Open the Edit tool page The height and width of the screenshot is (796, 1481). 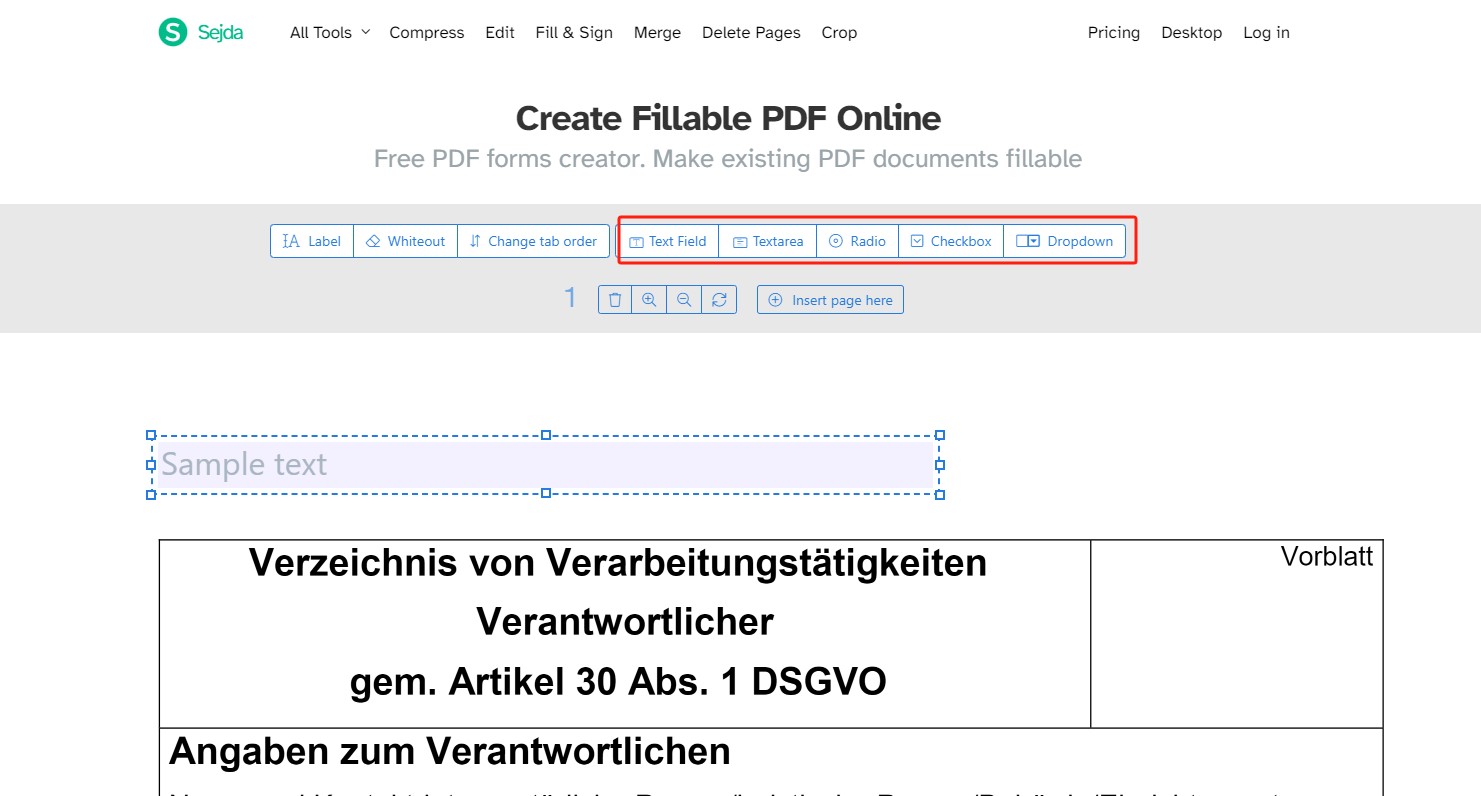click(500, 32)
